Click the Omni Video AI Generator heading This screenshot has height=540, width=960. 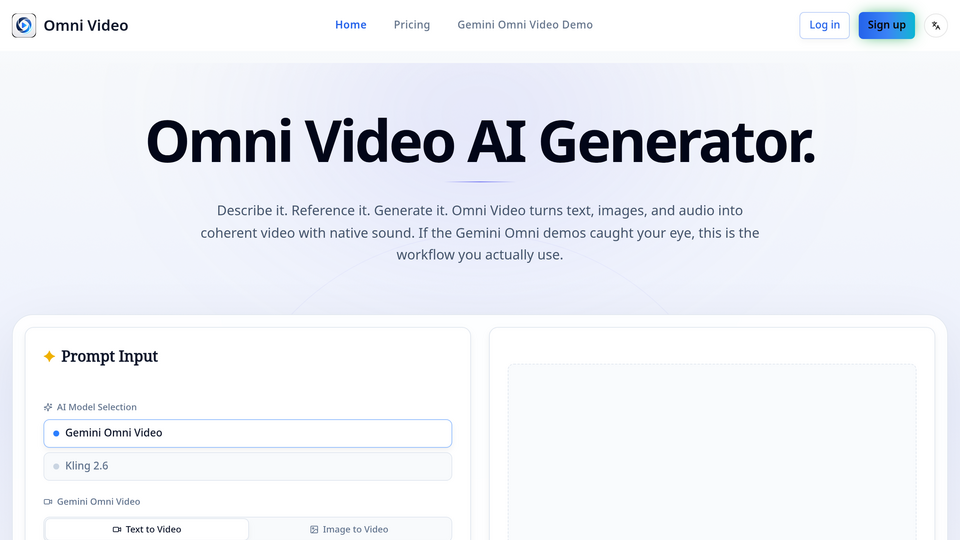(480, 142)
